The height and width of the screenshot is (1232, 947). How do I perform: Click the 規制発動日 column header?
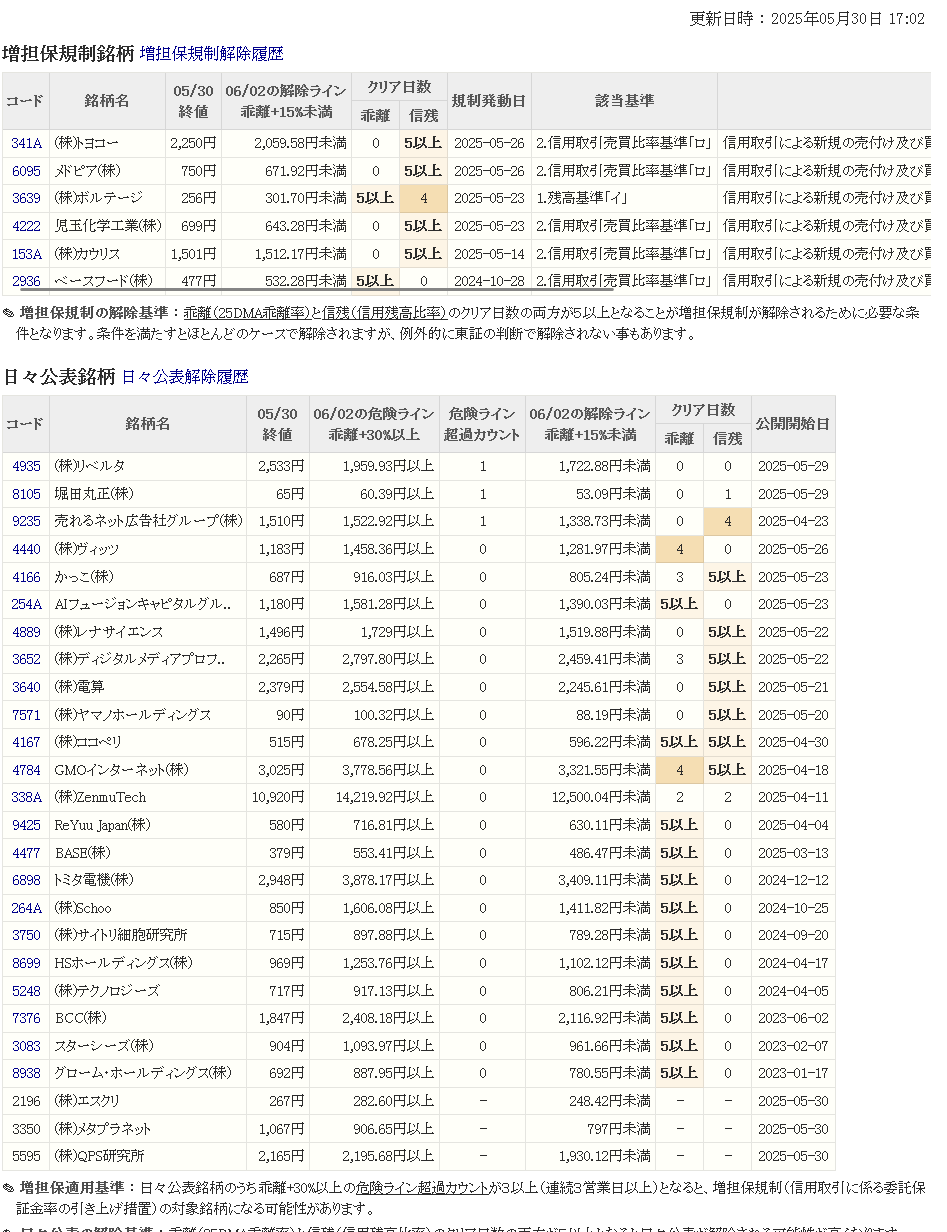pos(489,101)
